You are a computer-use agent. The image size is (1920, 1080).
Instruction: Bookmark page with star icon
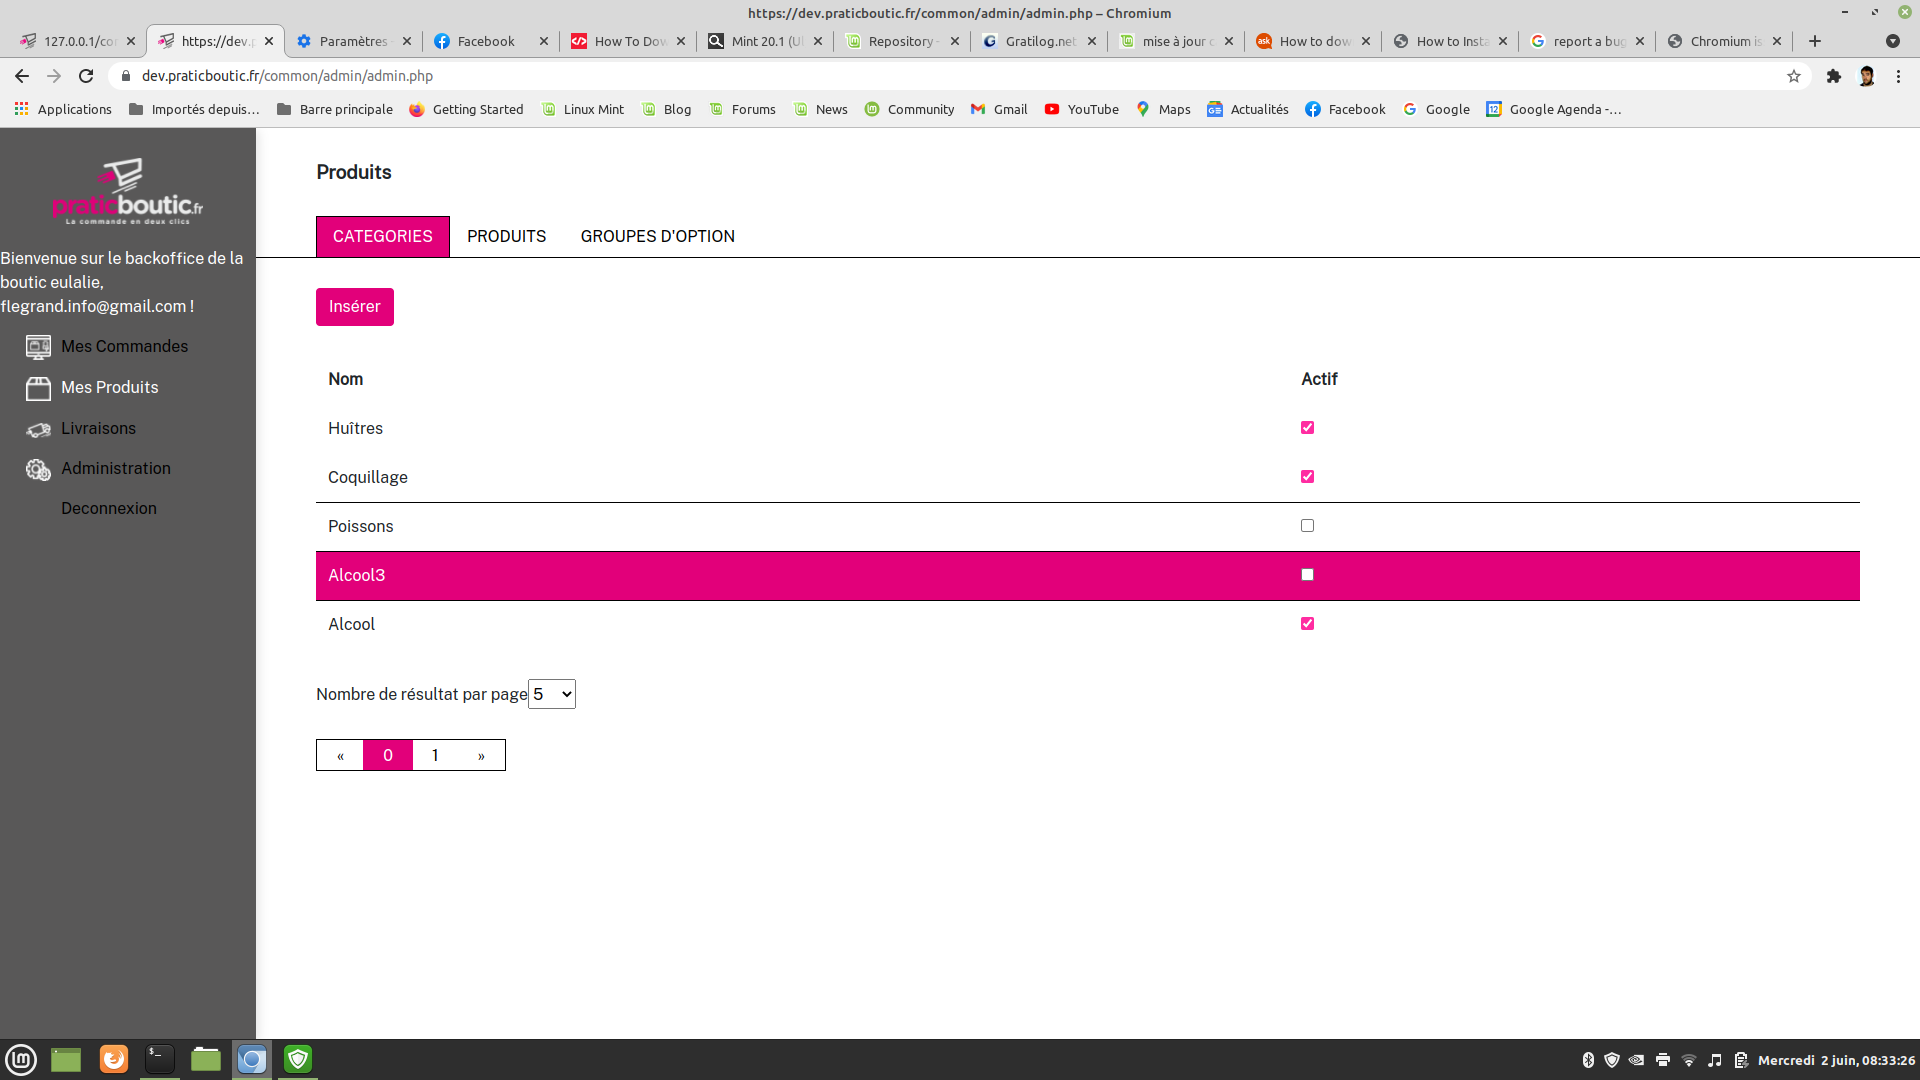[x=1794, y=76]
